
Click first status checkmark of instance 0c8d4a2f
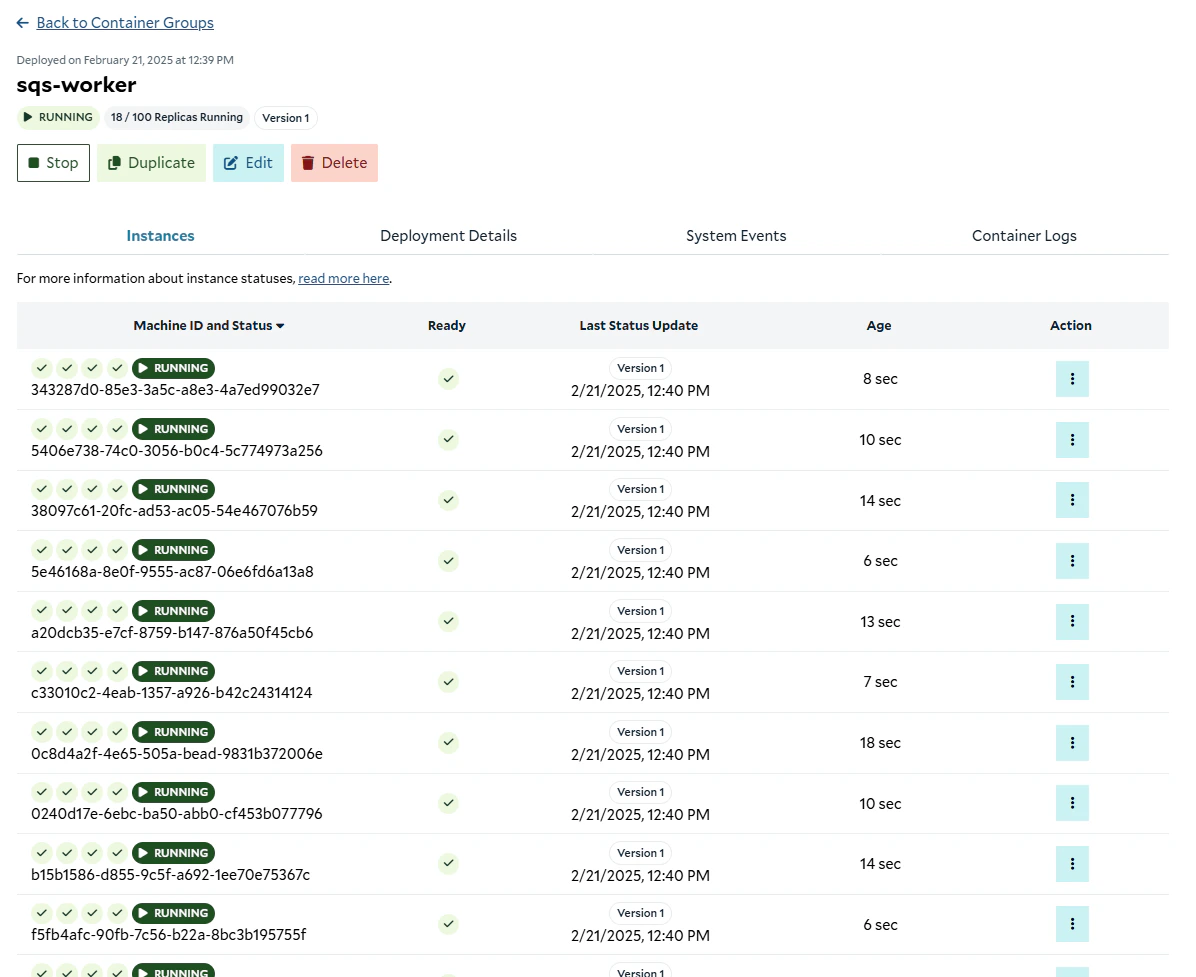point(42,732)
